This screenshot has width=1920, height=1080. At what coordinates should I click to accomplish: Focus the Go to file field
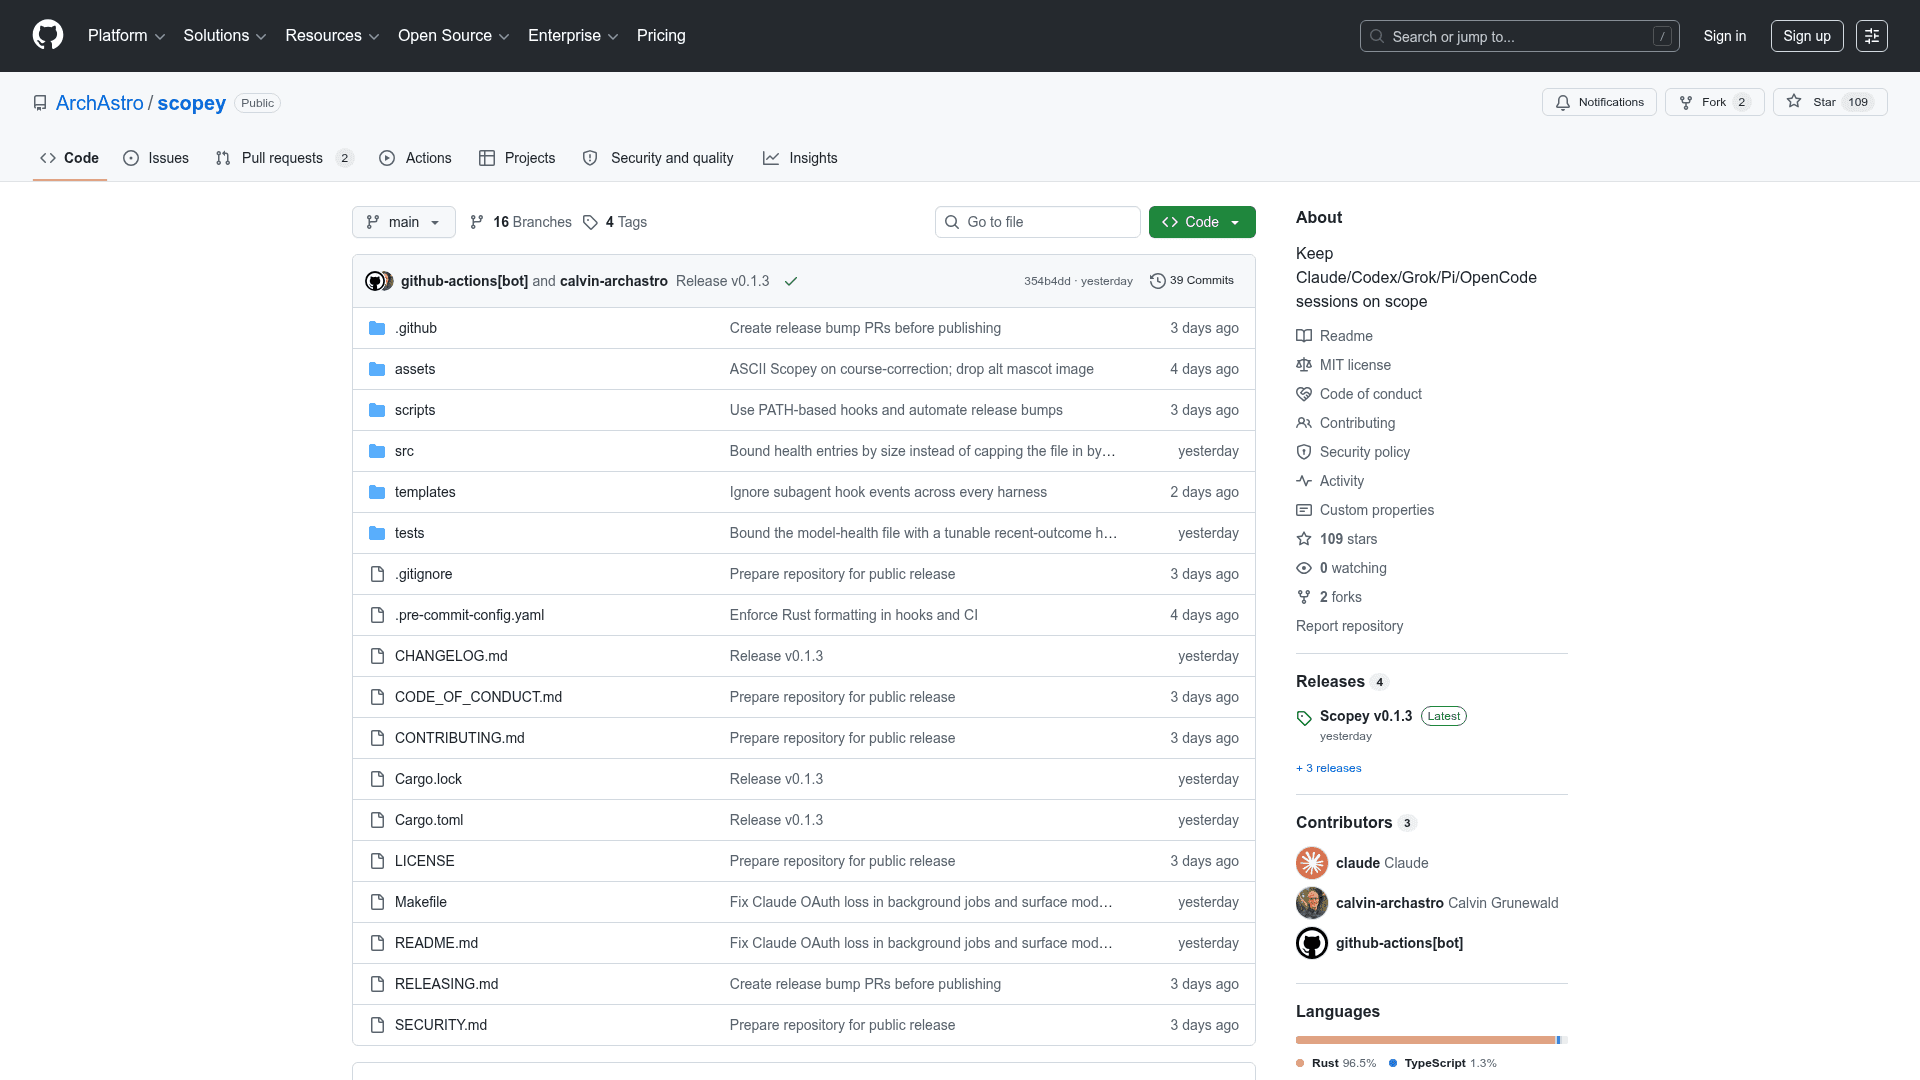point(1038,222)
